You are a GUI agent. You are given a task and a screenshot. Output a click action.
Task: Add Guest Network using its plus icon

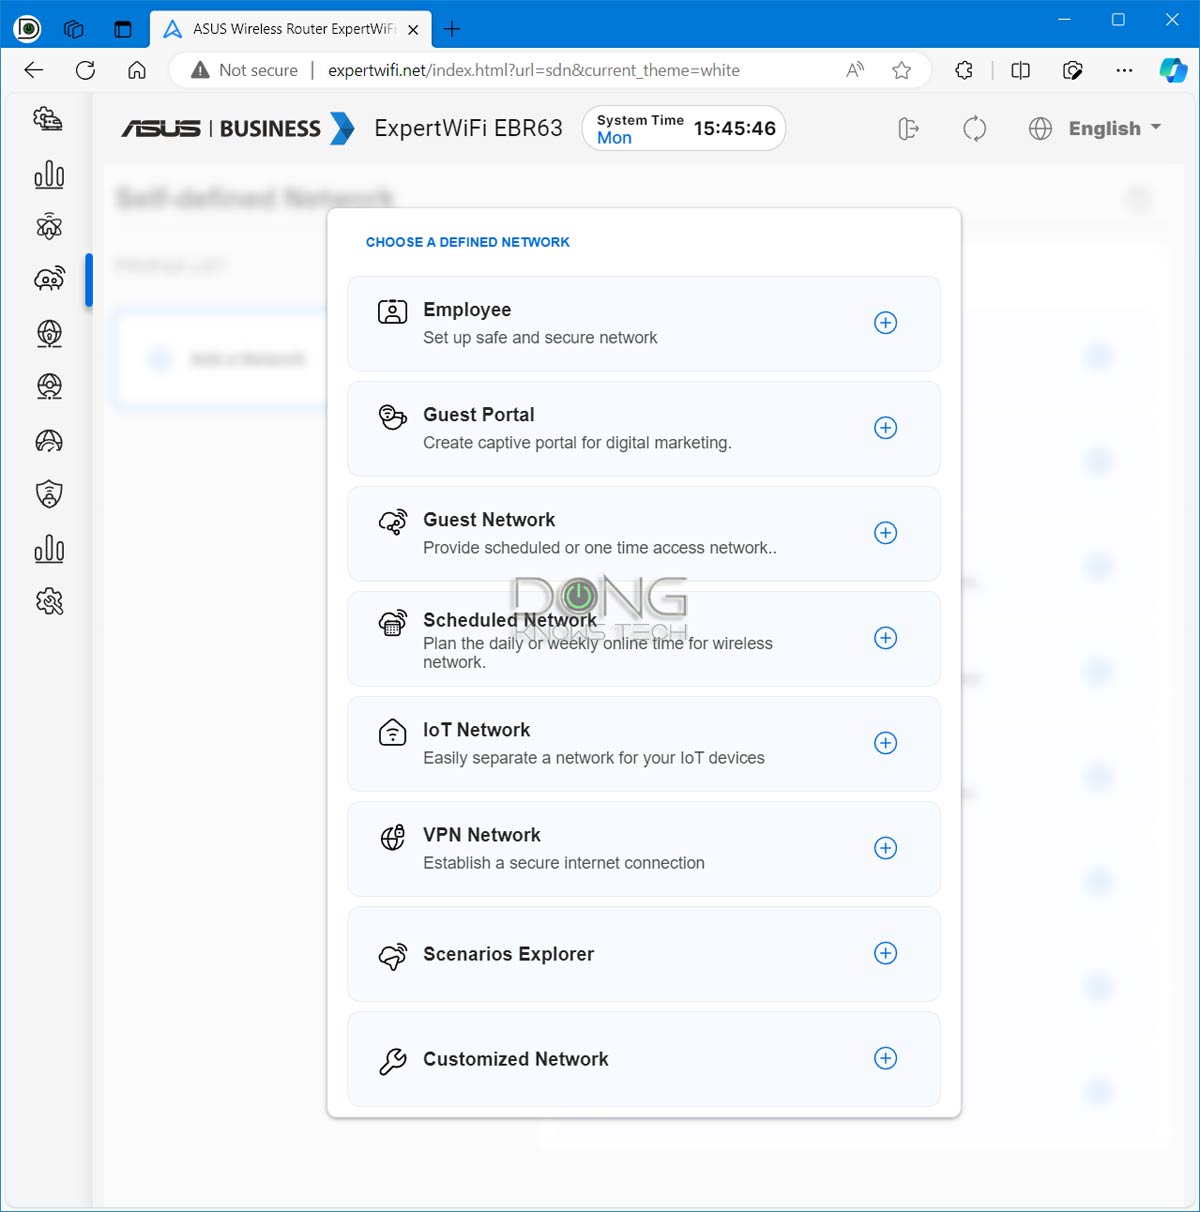pyautogui.click(x=885, y=533)
